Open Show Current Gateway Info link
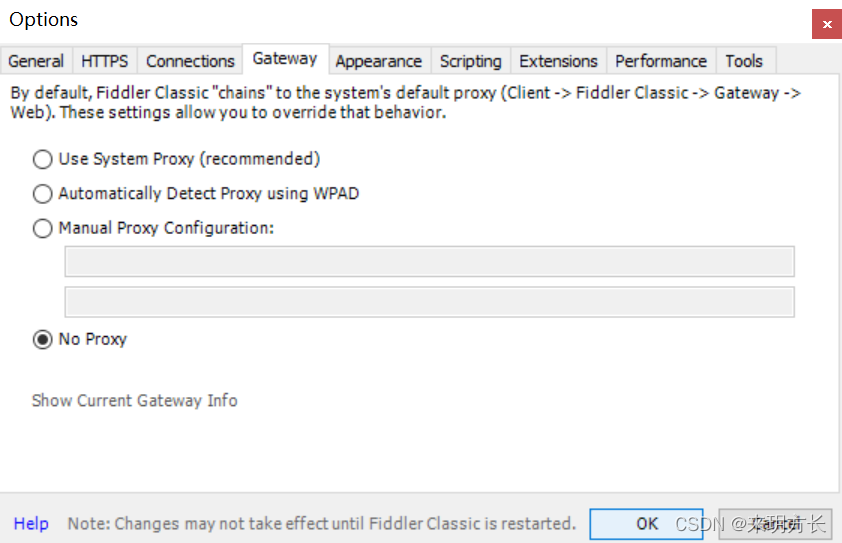This screenshot has width=842, height=543. coord(135,401)
